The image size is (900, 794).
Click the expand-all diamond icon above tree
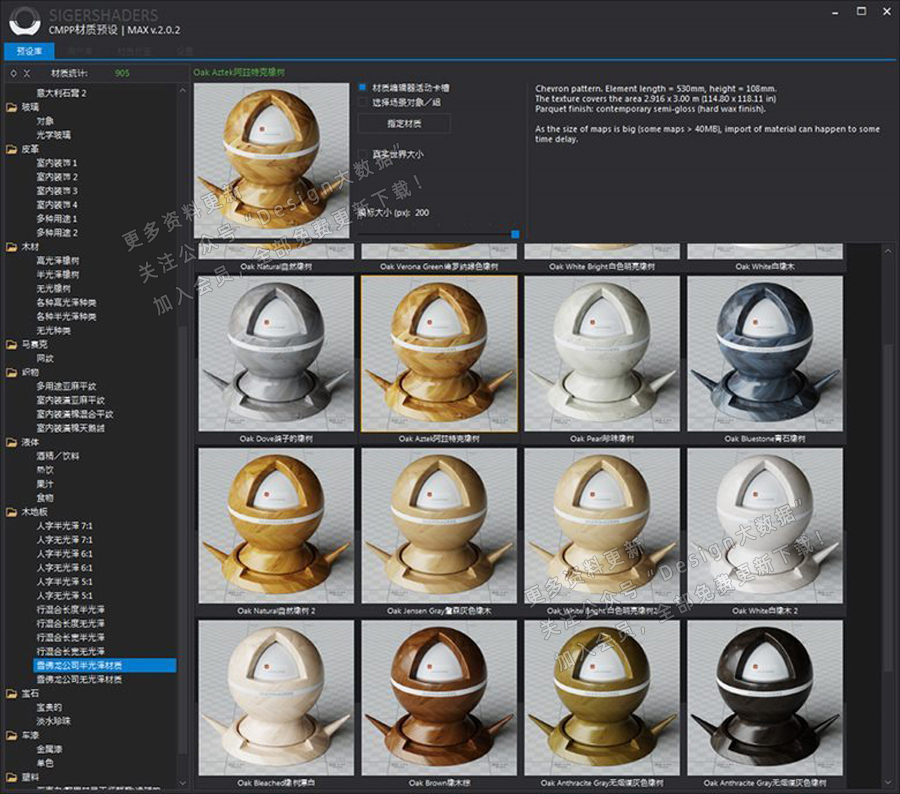click(12, 73)
